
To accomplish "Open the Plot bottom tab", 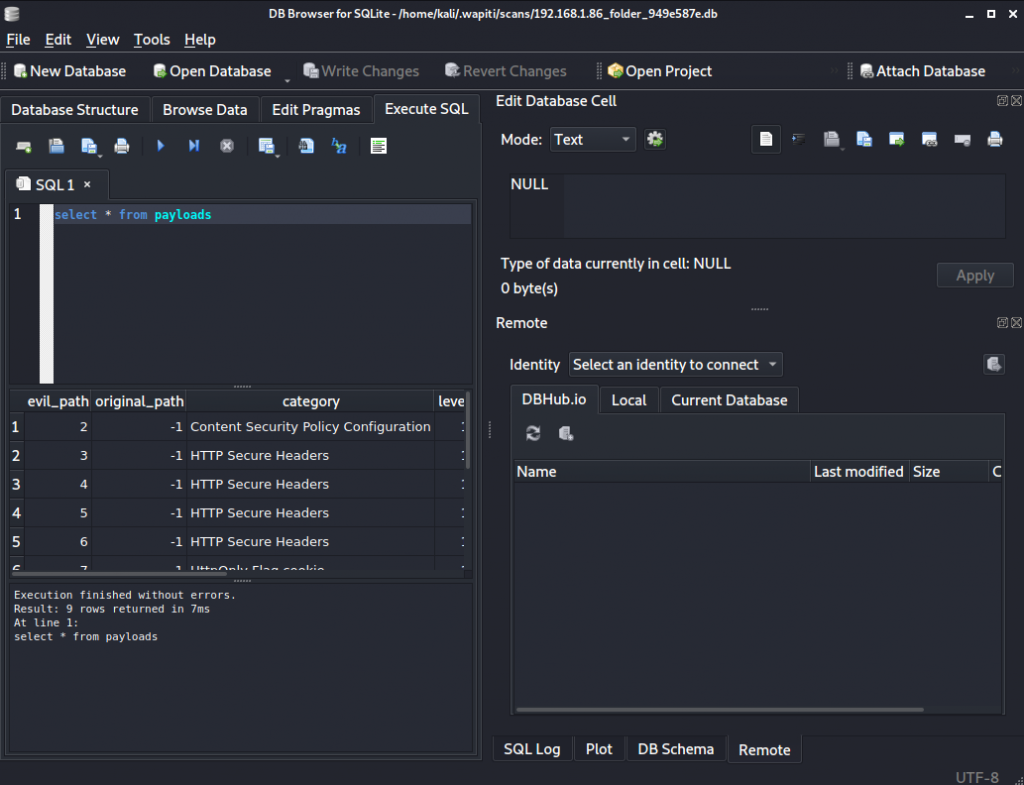I will (x=599, y=749).
